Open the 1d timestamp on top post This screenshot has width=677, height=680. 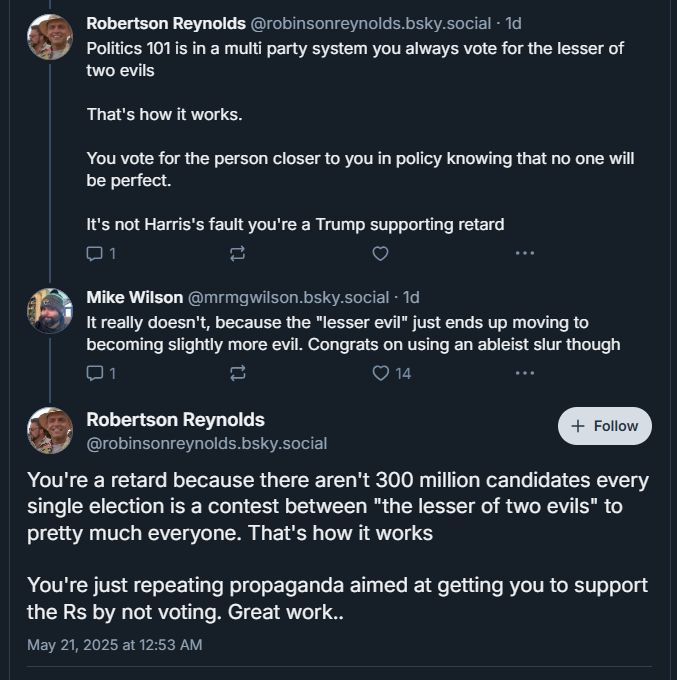pyautogui.click(x=511, y=23)
